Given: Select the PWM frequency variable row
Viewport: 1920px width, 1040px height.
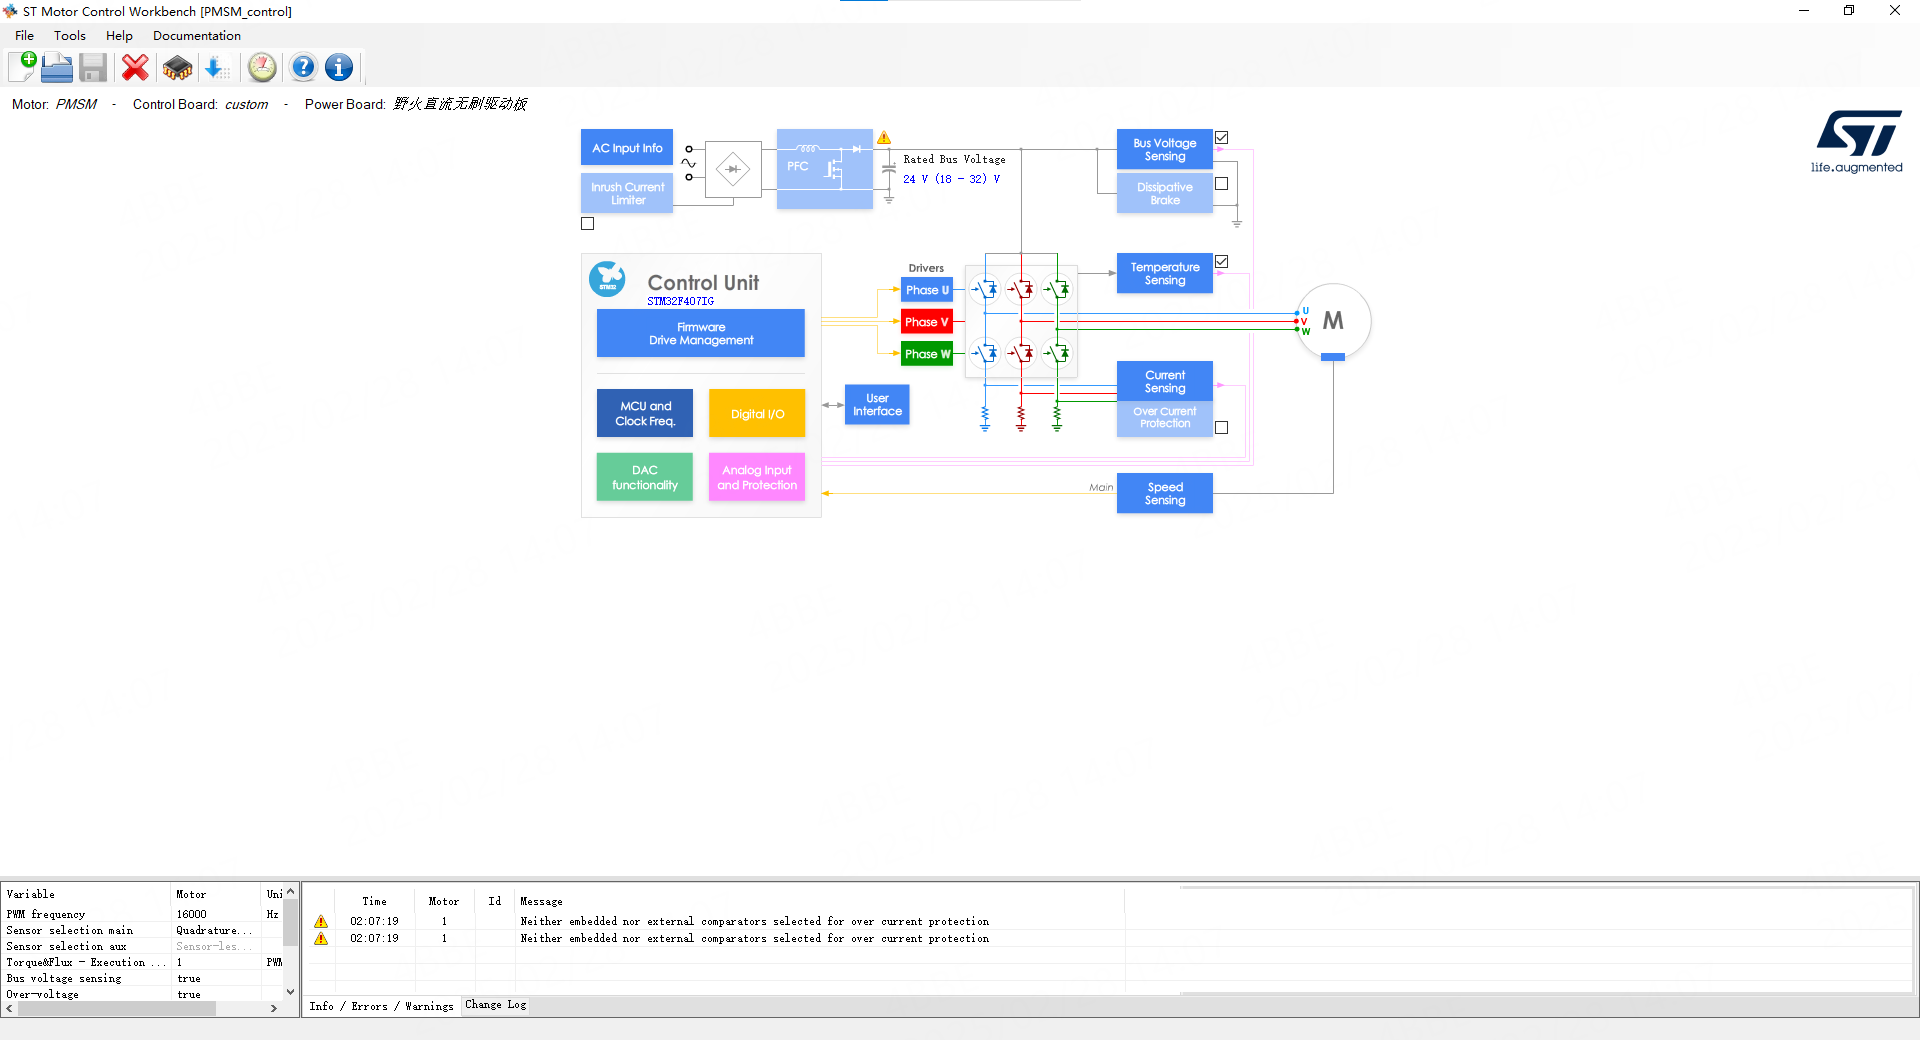Looking at the screenshot, I should pyautogui.click(x=143, y=914).
